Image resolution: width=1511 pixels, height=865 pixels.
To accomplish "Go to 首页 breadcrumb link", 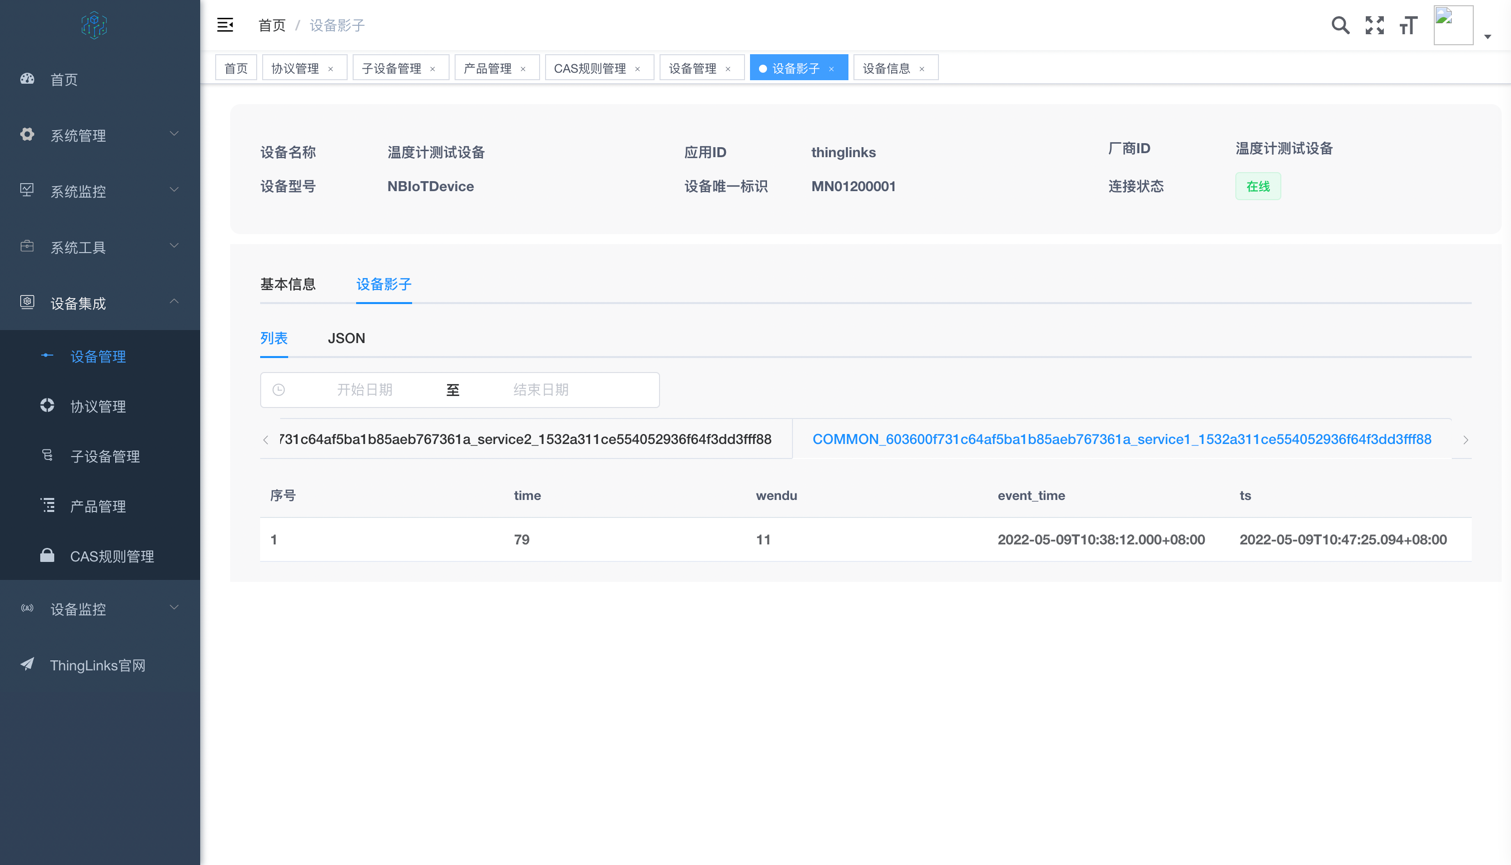I will [272, 25].
